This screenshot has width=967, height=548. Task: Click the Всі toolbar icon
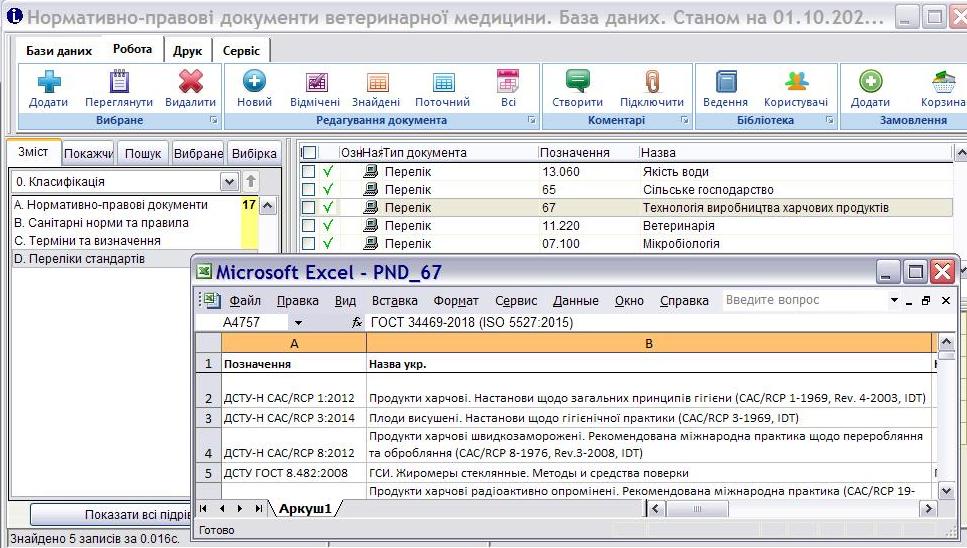(508, 81)
